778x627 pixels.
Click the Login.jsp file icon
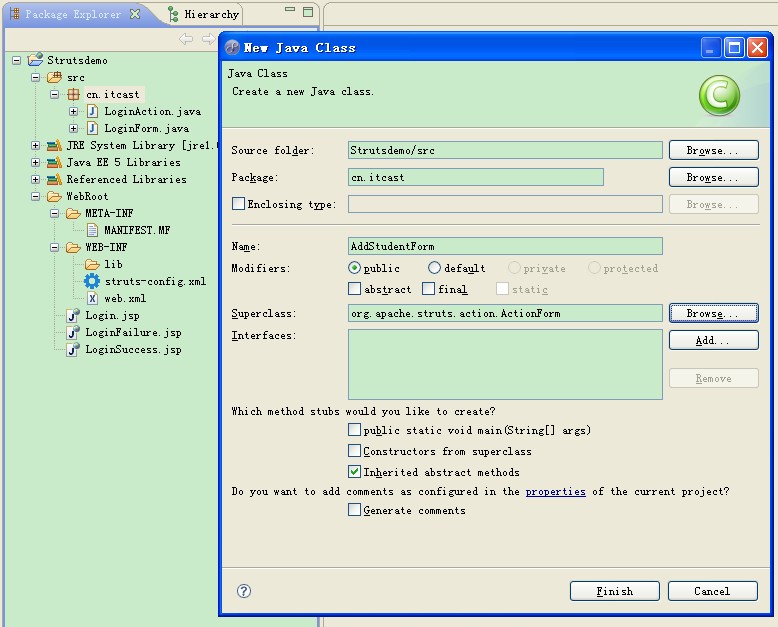pyautogui.click(x=73, y=315)
